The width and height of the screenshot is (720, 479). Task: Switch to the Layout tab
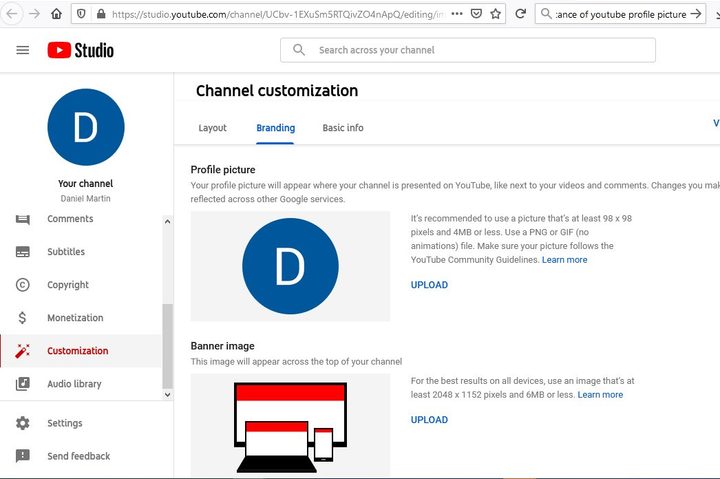(x=212, y=128)
